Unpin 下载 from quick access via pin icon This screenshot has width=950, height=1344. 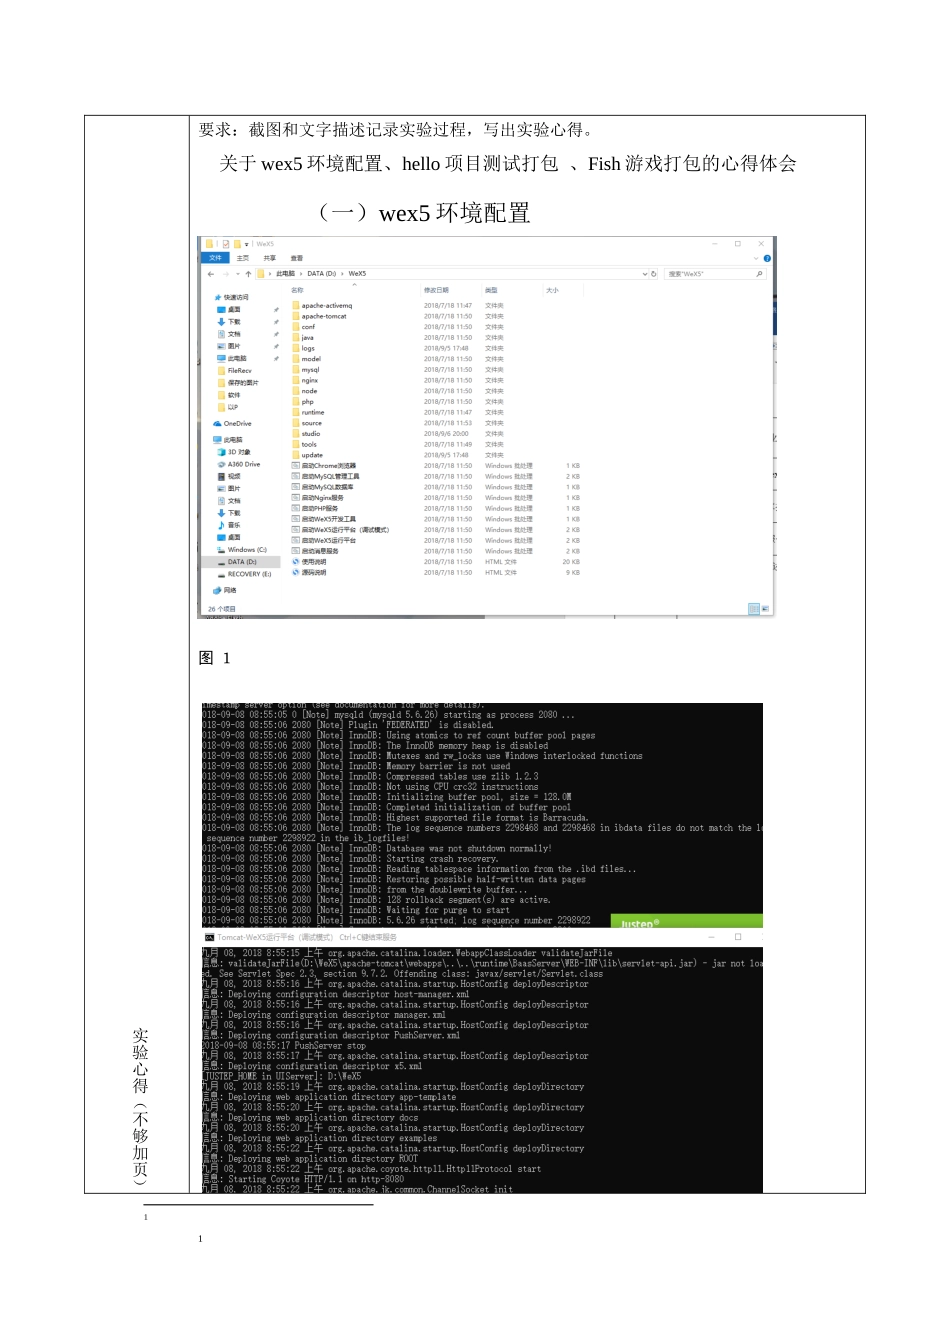(x=276, y=322)
